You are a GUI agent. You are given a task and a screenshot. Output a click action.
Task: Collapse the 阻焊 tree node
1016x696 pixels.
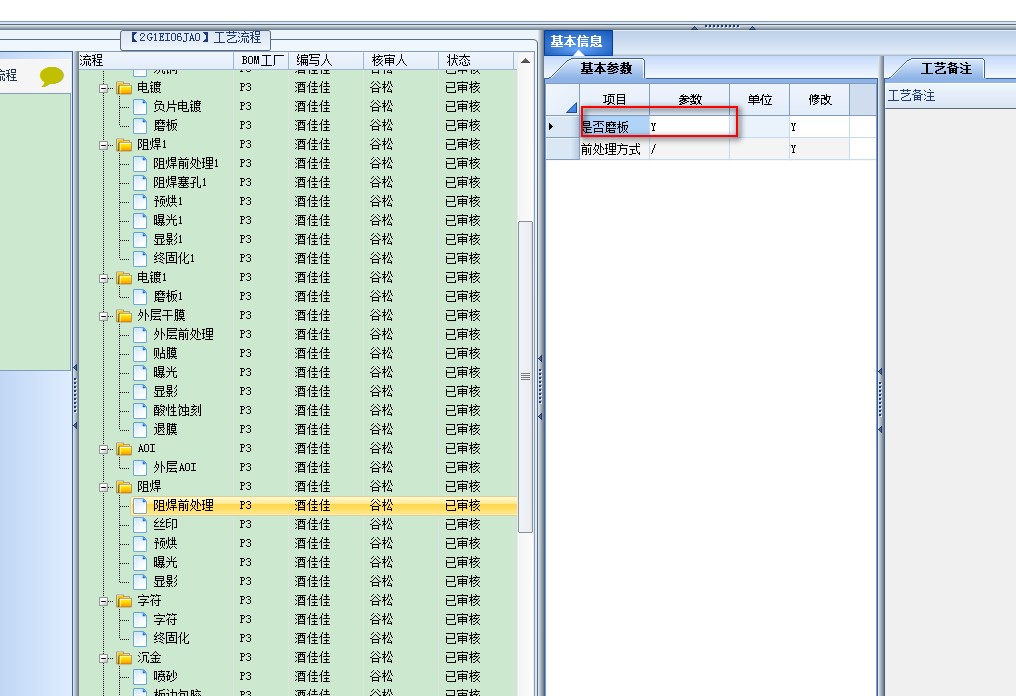(x=104, y=487)
